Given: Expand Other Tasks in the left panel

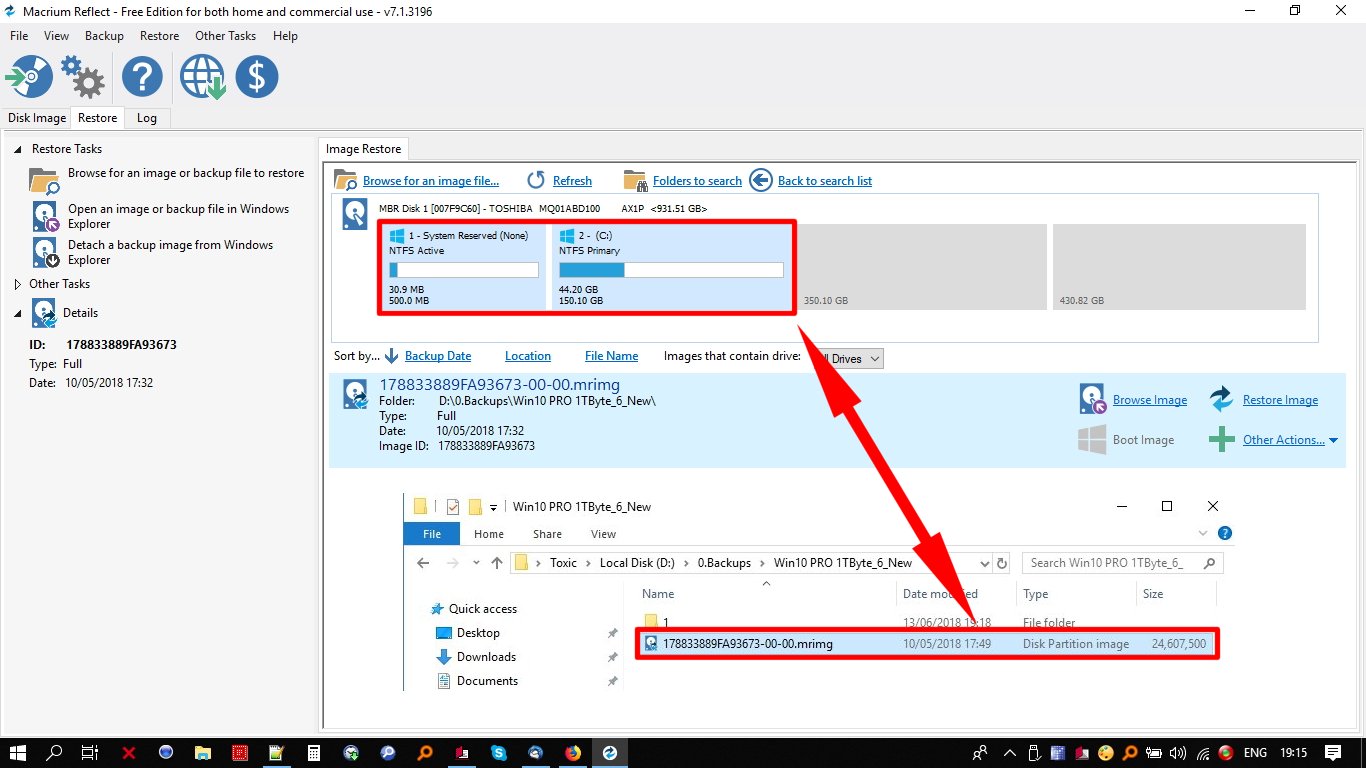Looking at the screenshot, I should 18,284.
